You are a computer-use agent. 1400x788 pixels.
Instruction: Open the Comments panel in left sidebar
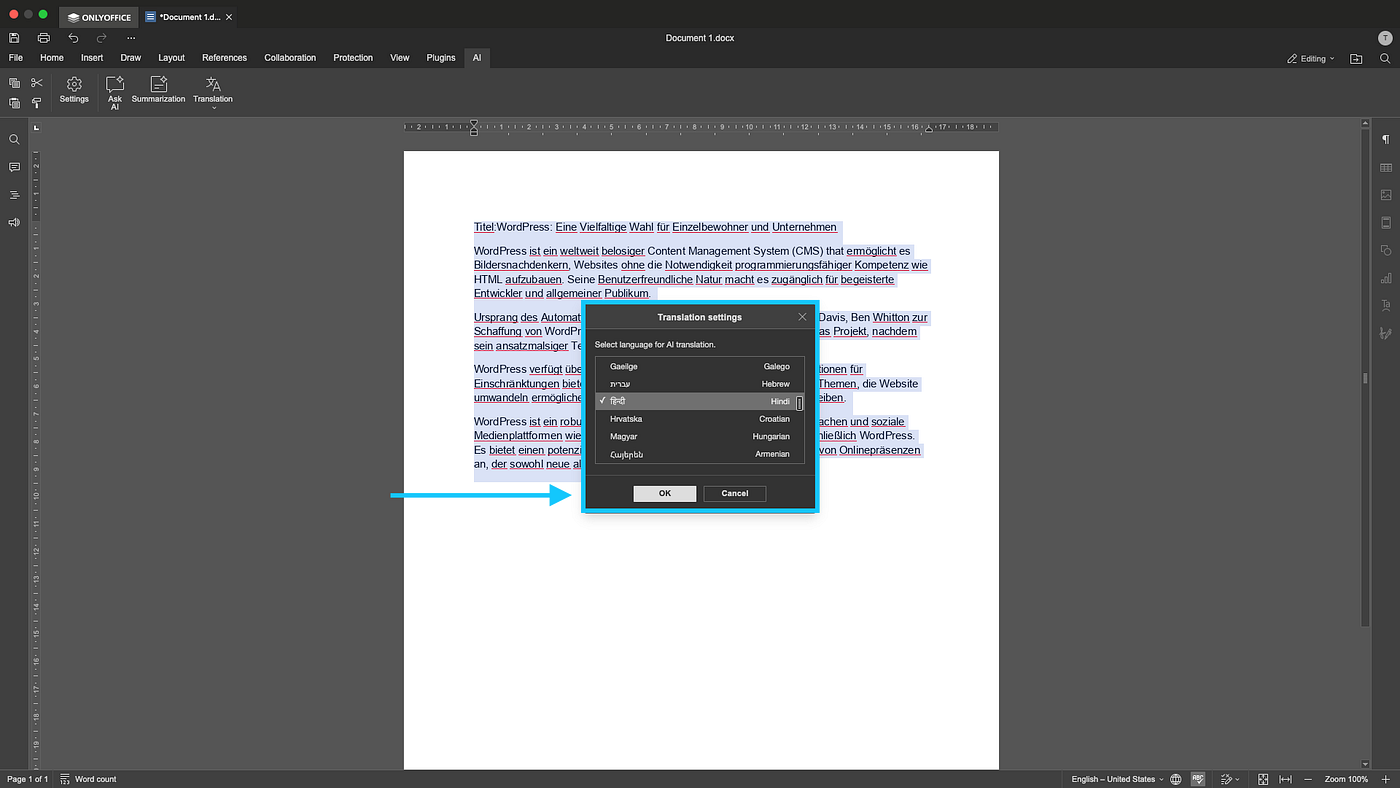point(14,167)
